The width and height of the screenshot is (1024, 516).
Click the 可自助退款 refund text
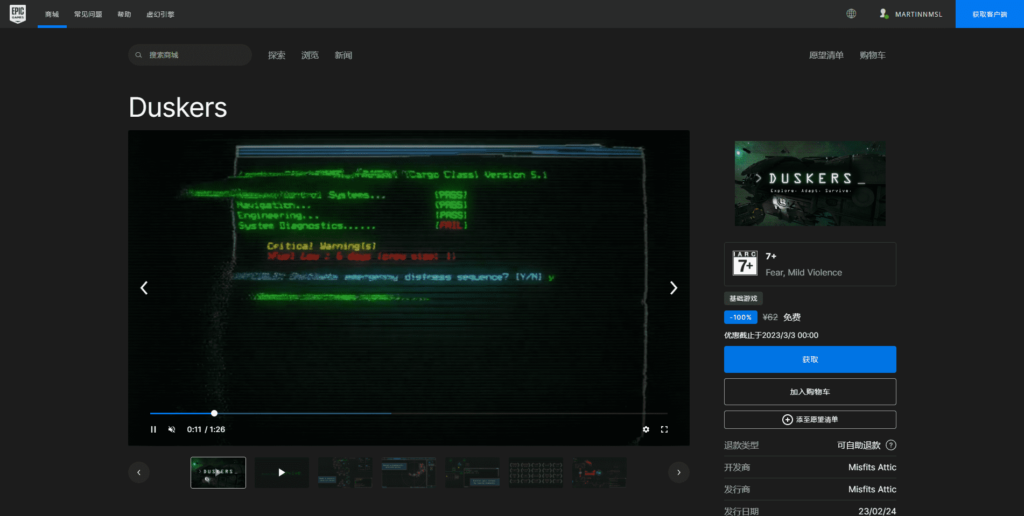[859, 445]
